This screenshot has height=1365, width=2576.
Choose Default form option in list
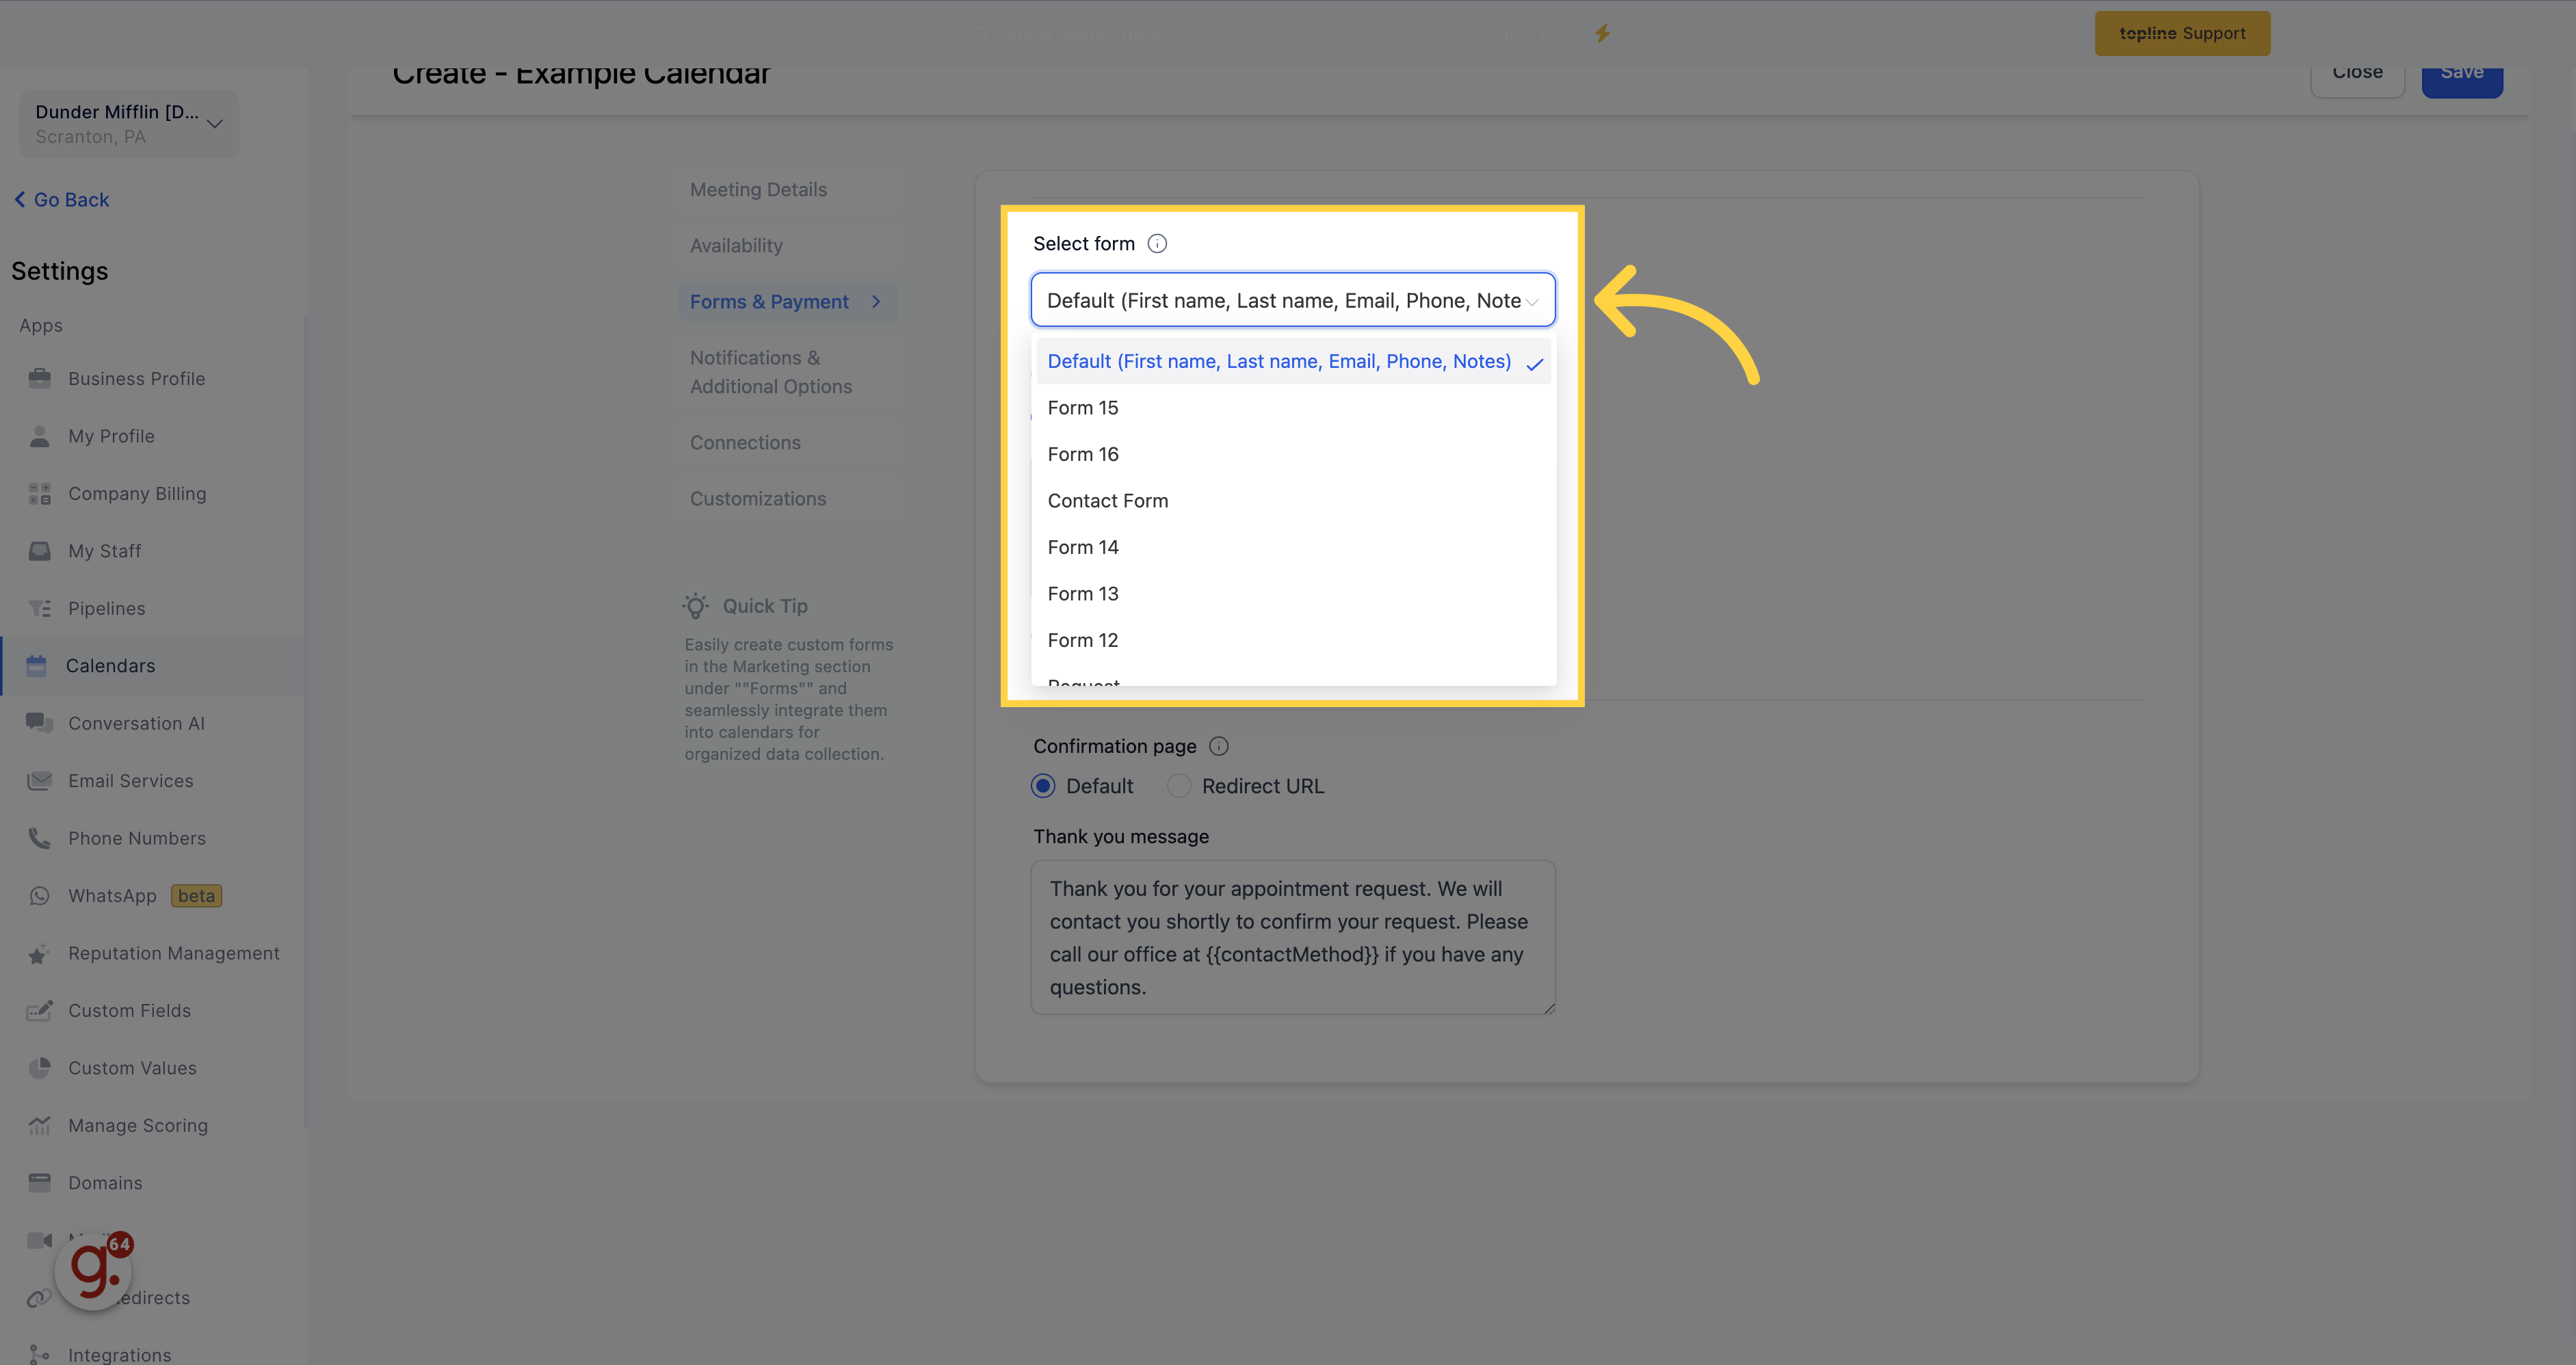click(1293, 361)
